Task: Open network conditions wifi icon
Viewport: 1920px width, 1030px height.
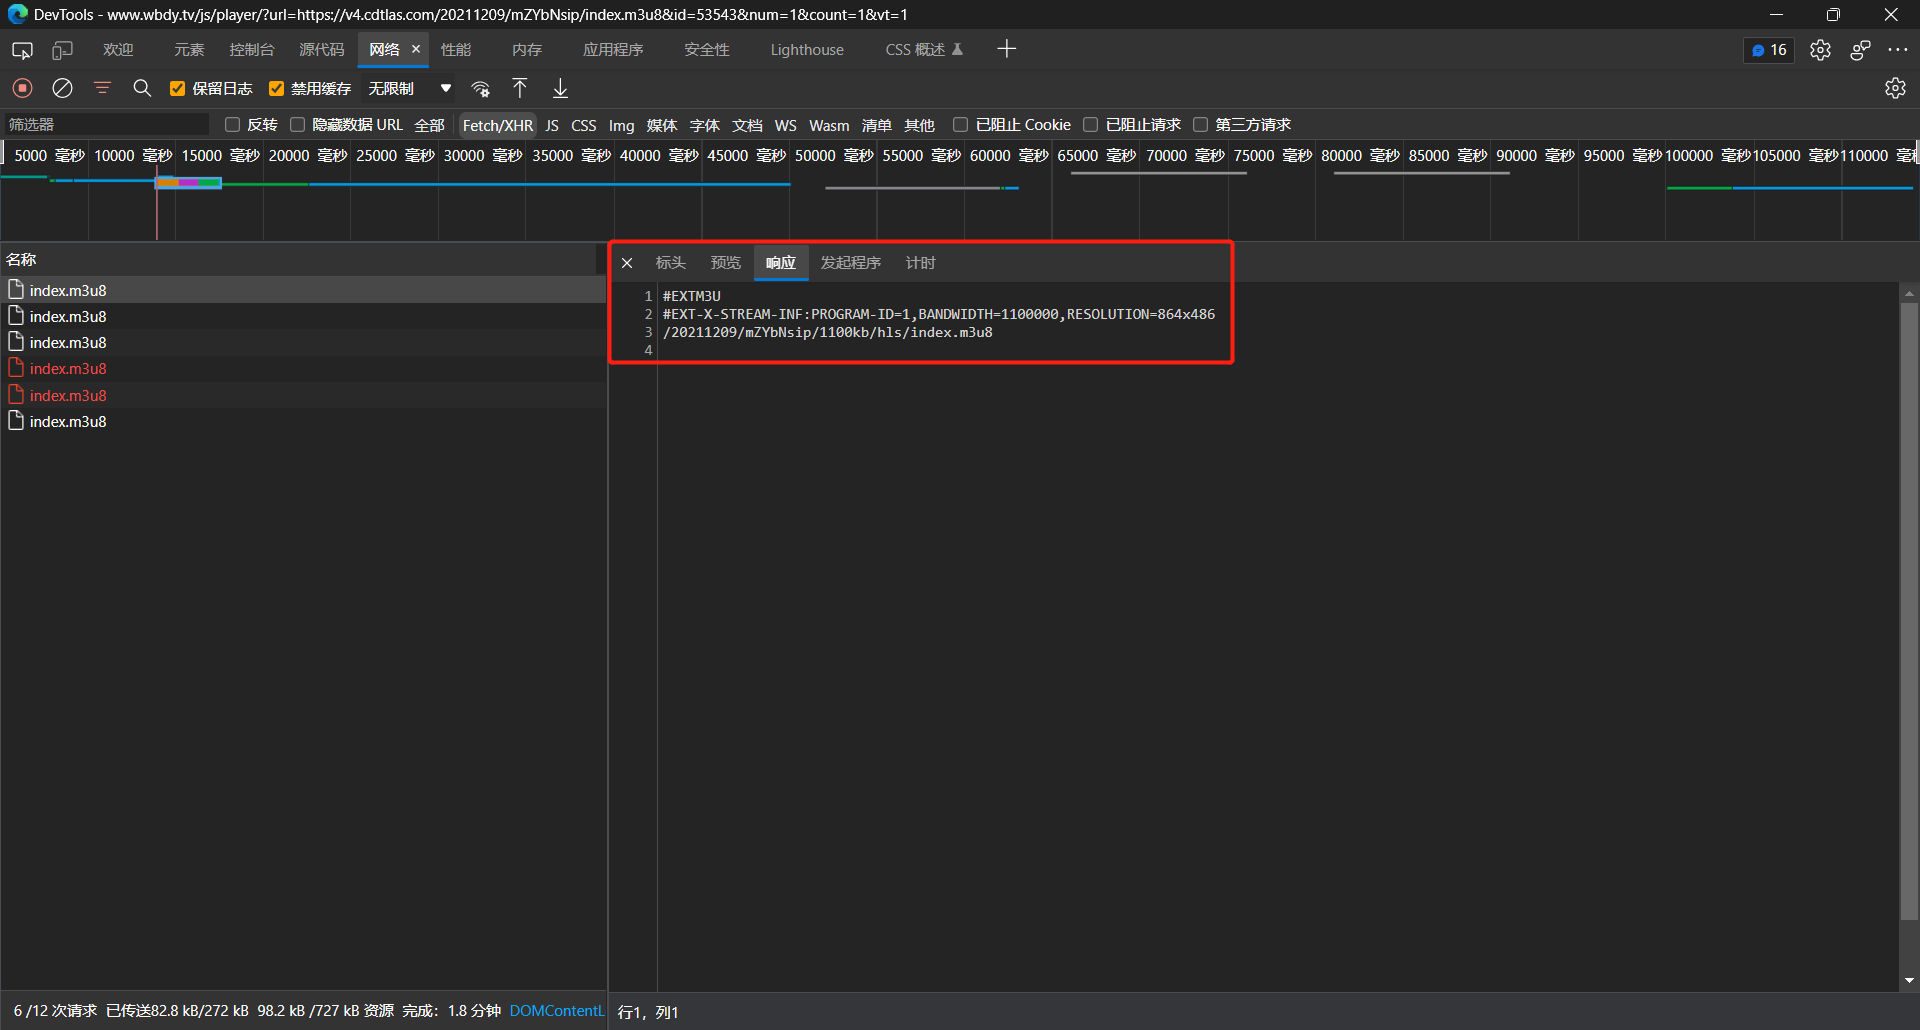Action: pyautogui.click(x=481, y=88)
